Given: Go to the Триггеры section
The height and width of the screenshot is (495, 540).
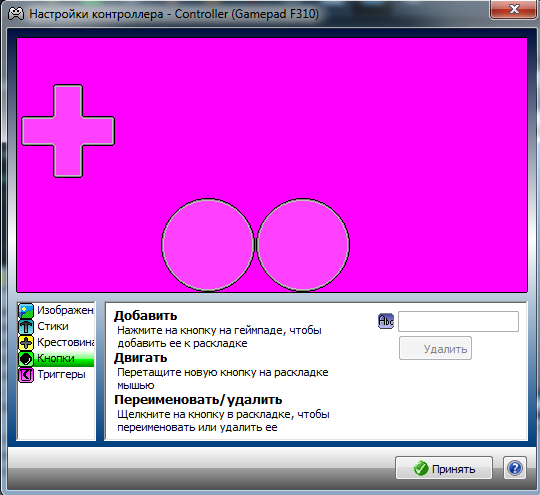Looking at the screenshot, I should (x=56, y=375).
